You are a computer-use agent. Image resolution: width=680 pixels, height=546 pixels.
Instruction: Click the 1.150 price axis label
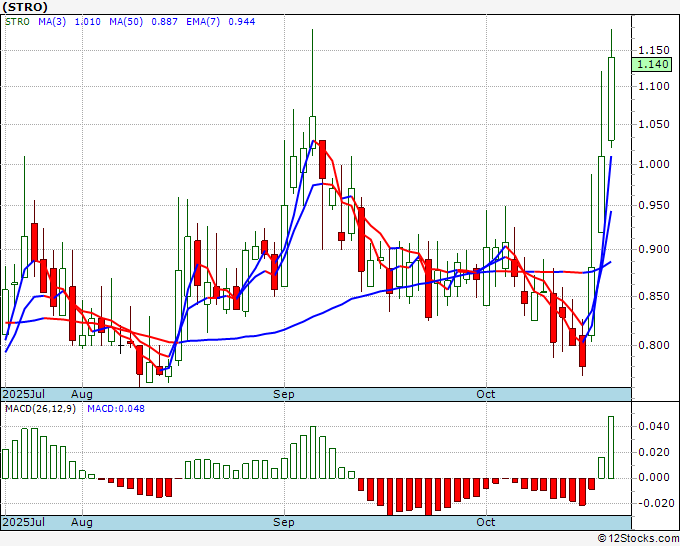[x=654, y=49]
